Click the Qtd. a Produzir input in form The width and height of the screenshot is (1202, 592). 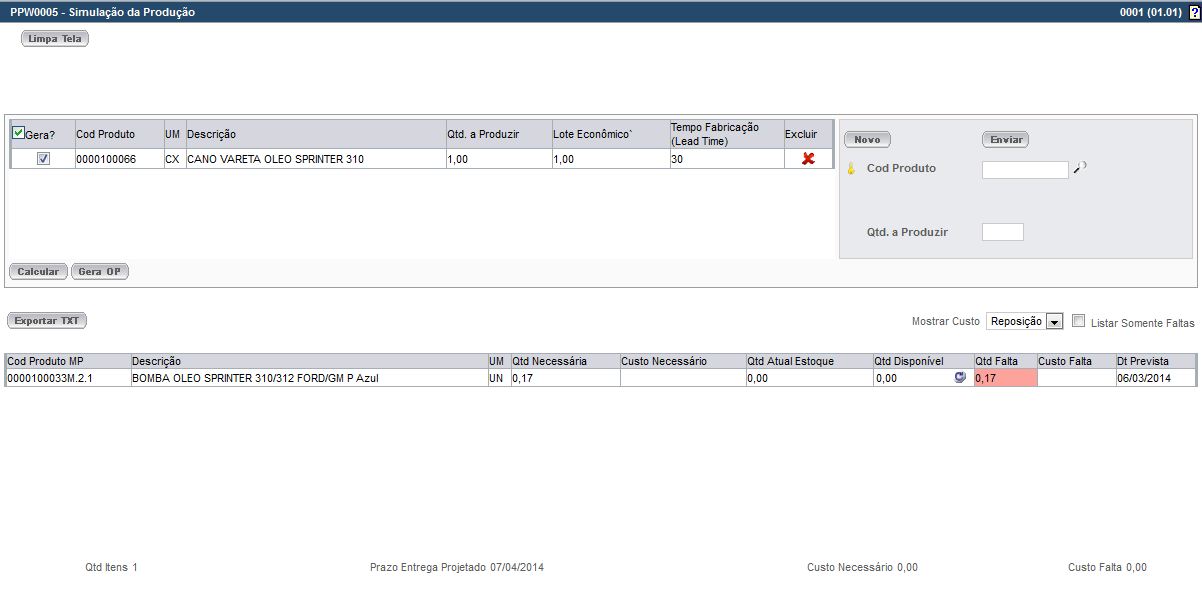tap(1002, 232)
